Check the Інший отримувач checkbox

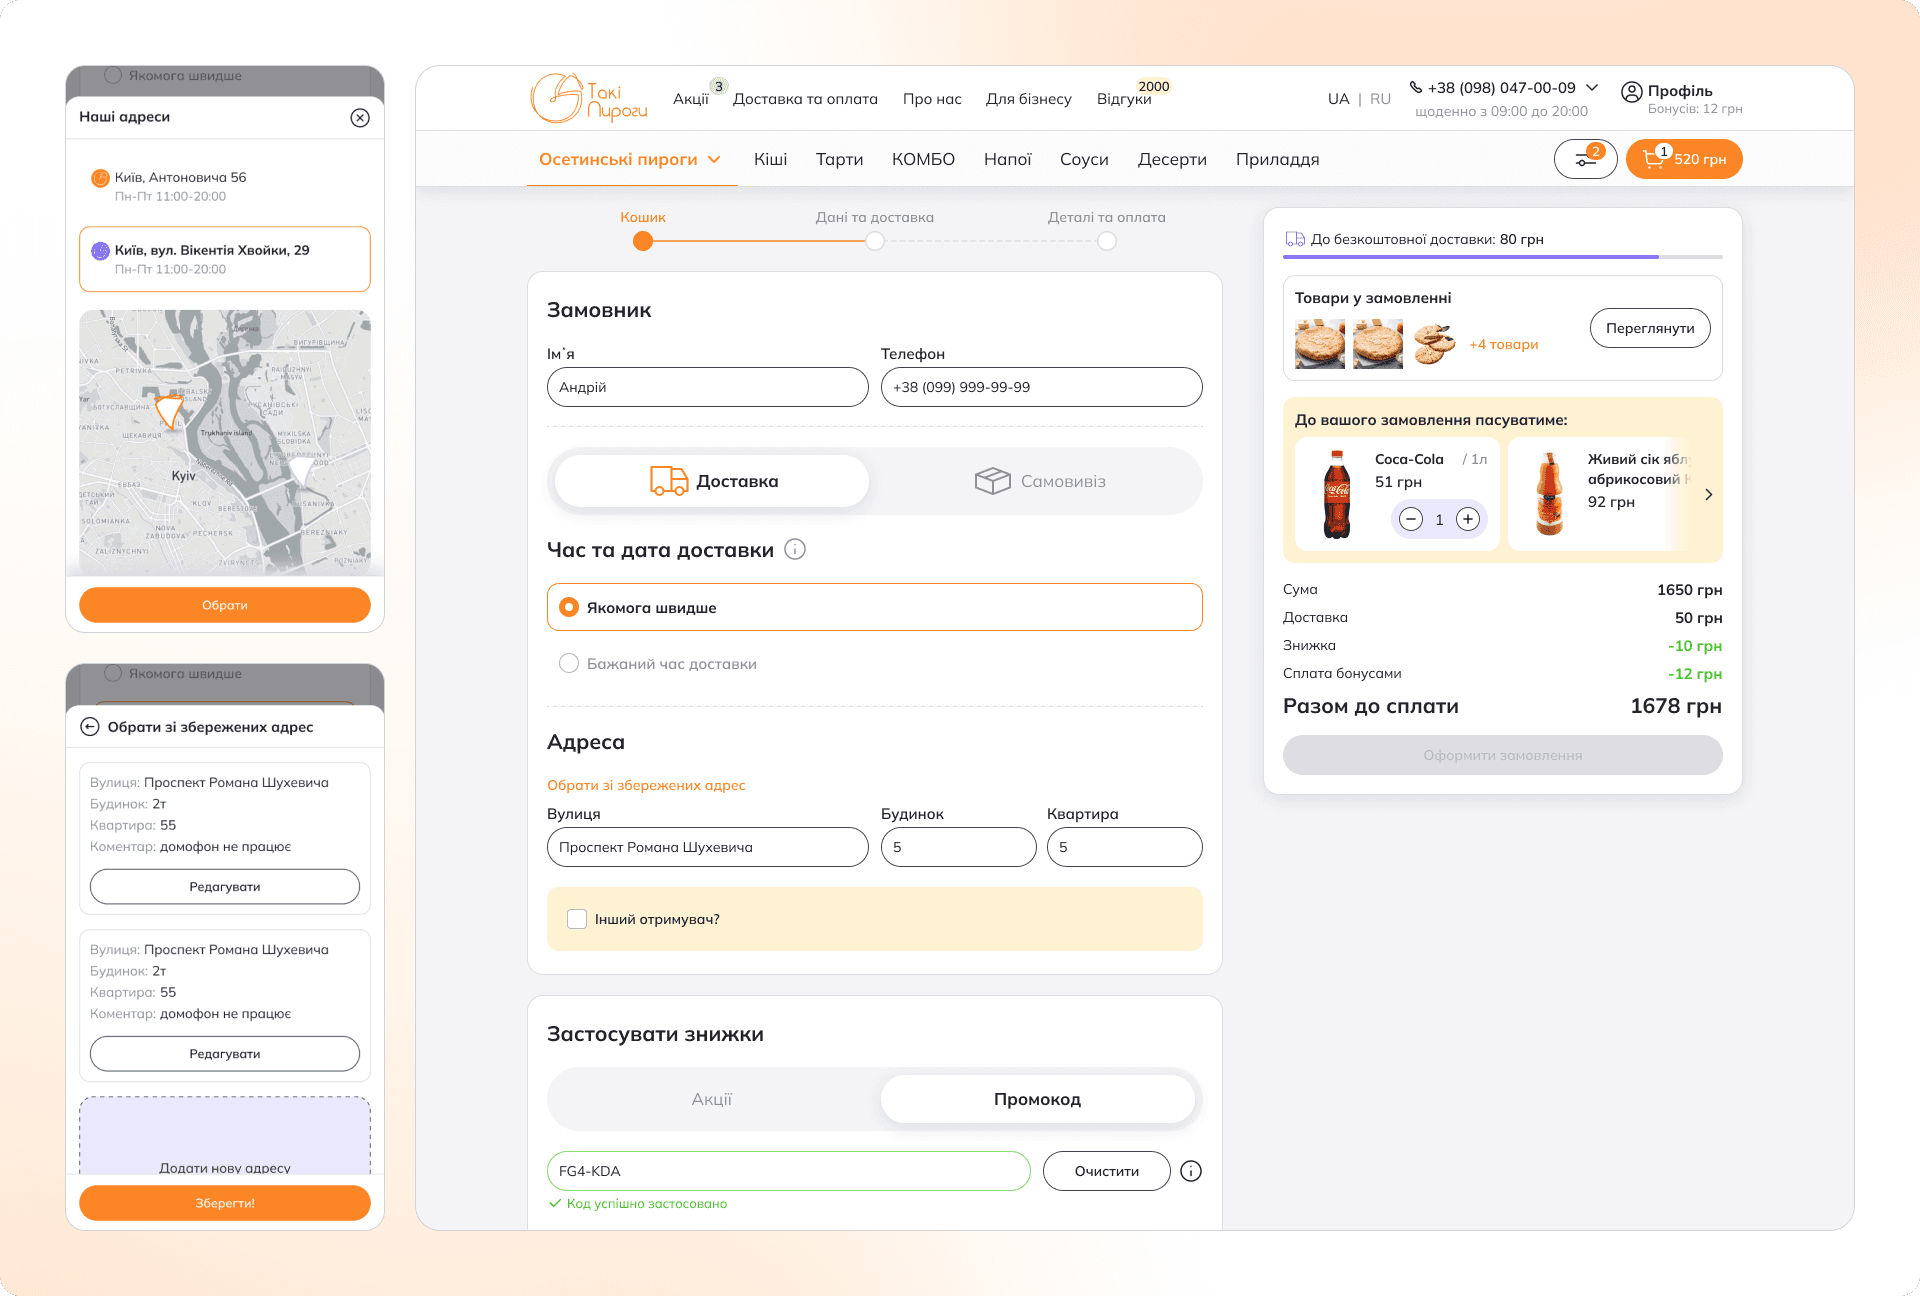coord(577,919)
